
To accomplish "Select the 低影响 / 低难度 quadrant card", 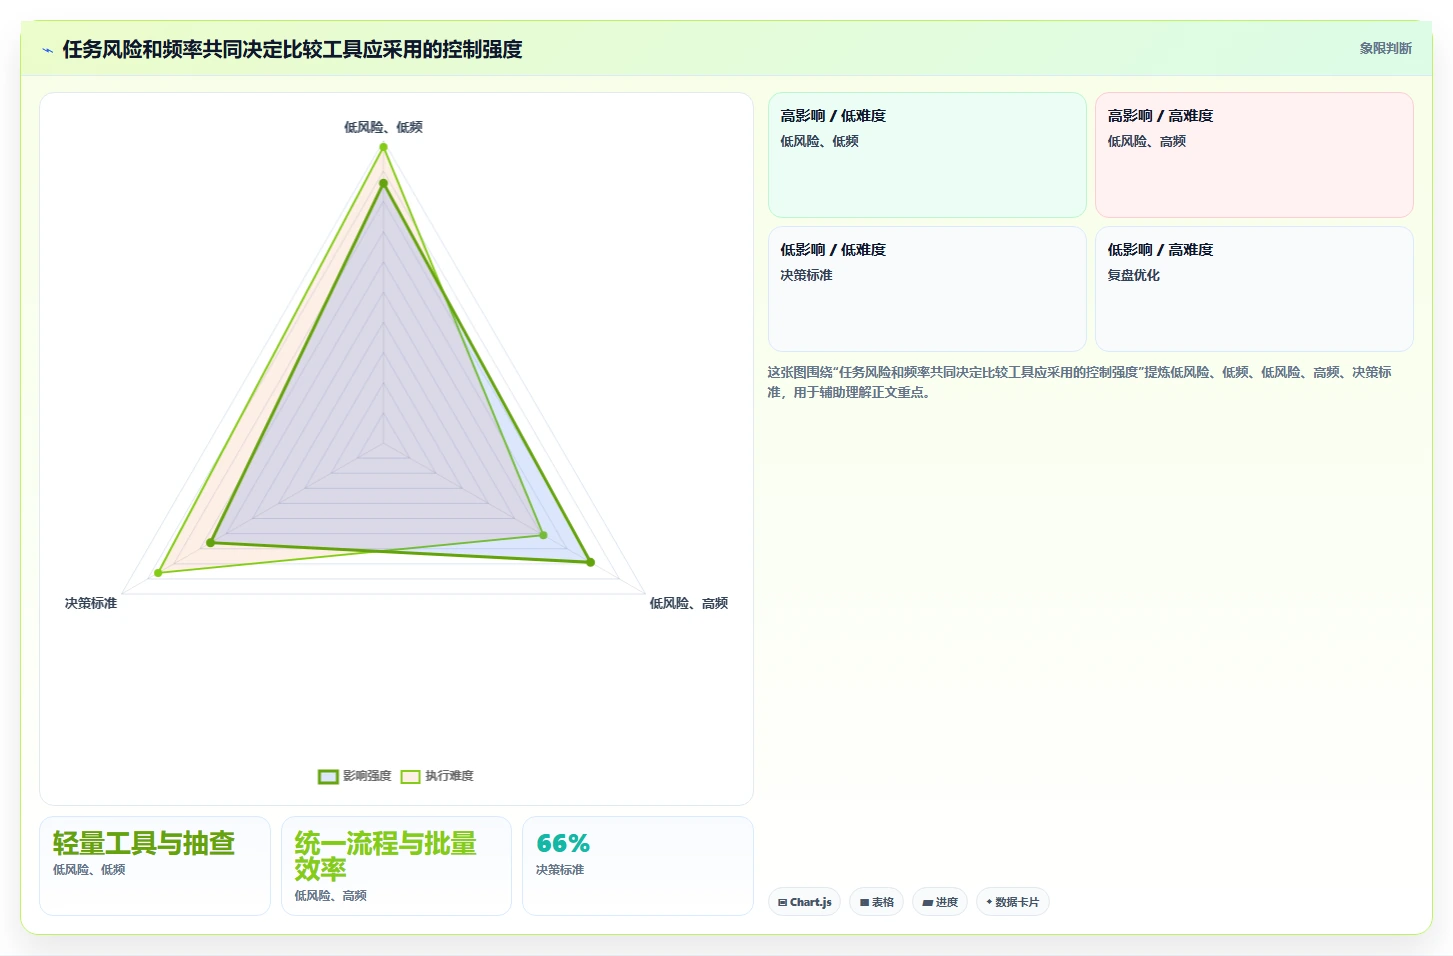I will click(x=927, y=289).
